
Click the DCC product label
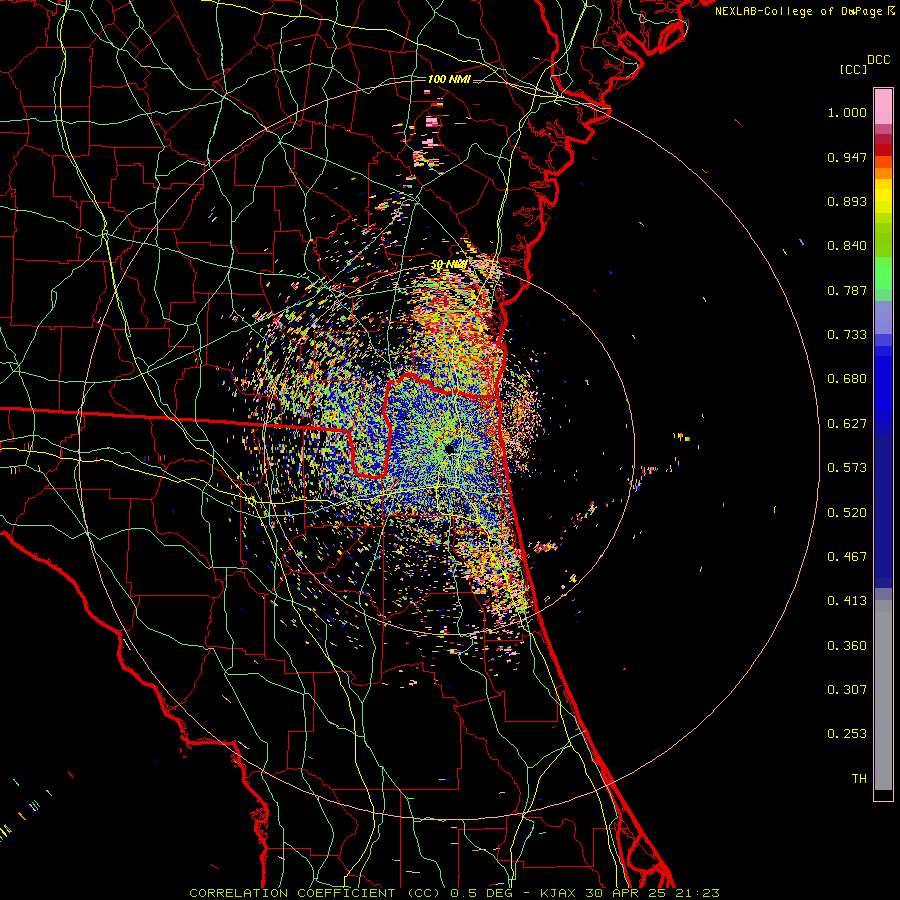tap(878, 60)
